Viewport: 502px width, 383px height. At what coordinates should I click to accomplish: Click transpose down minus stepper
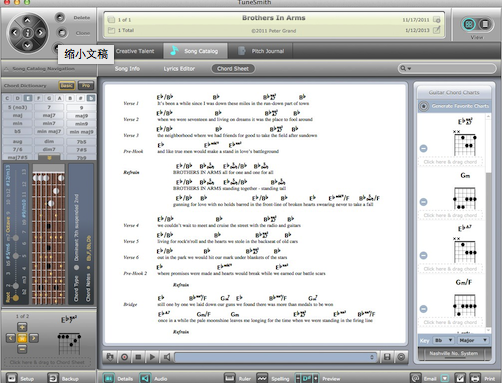(x=298, y=378)
